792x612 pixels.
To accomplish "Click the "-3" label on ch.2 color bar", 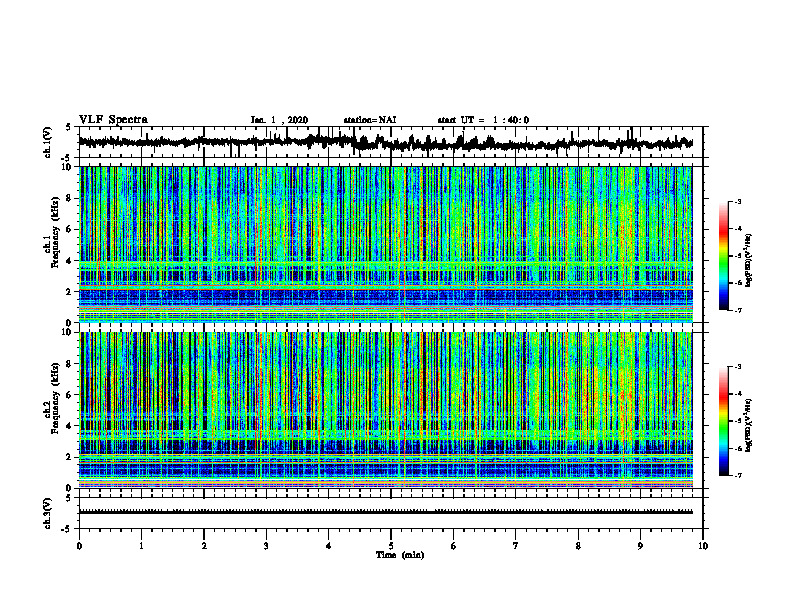I will (x=738, y=367).
